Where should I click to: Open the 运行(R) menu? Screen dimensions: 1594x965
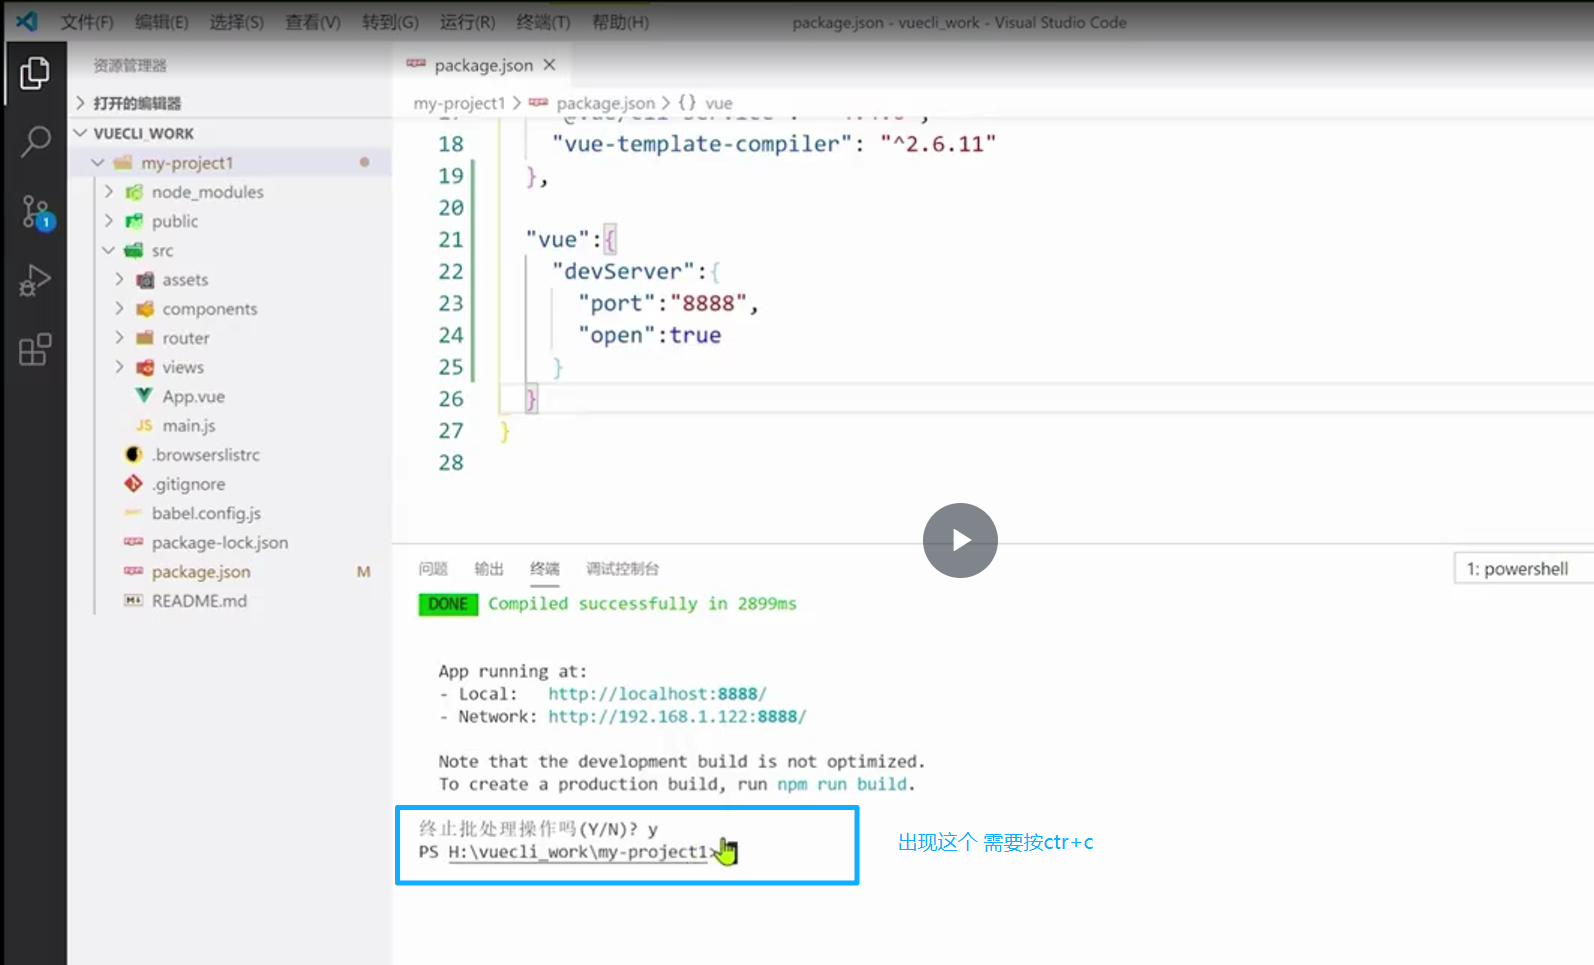click(x=467, y=22)
